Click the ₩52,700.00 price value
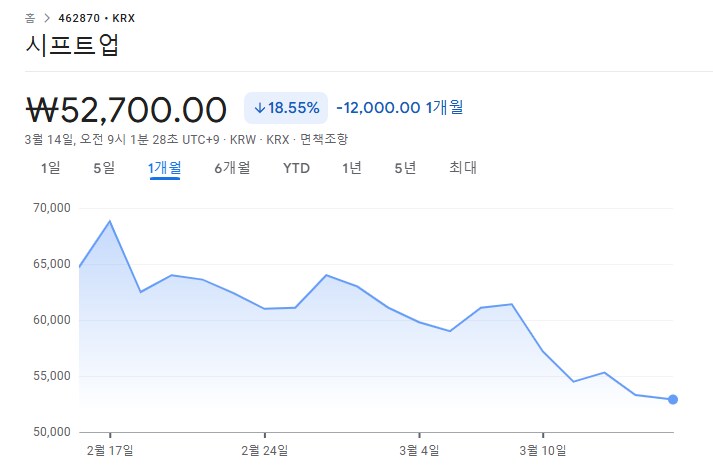The width and height of the screenshot is (713, 472). pos(126,110)
